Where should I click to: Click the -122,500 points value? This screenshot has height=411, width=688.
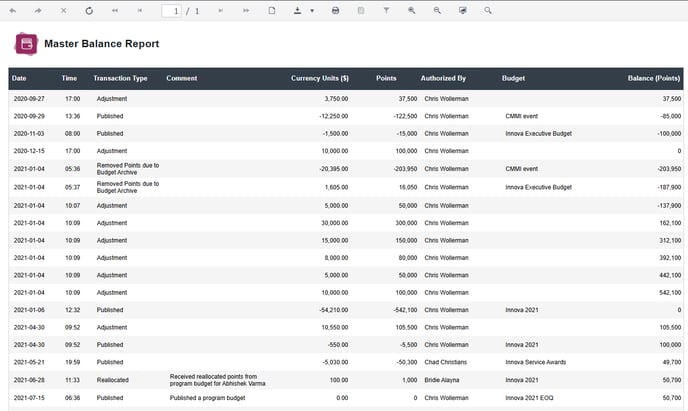[x=405, y=116]
